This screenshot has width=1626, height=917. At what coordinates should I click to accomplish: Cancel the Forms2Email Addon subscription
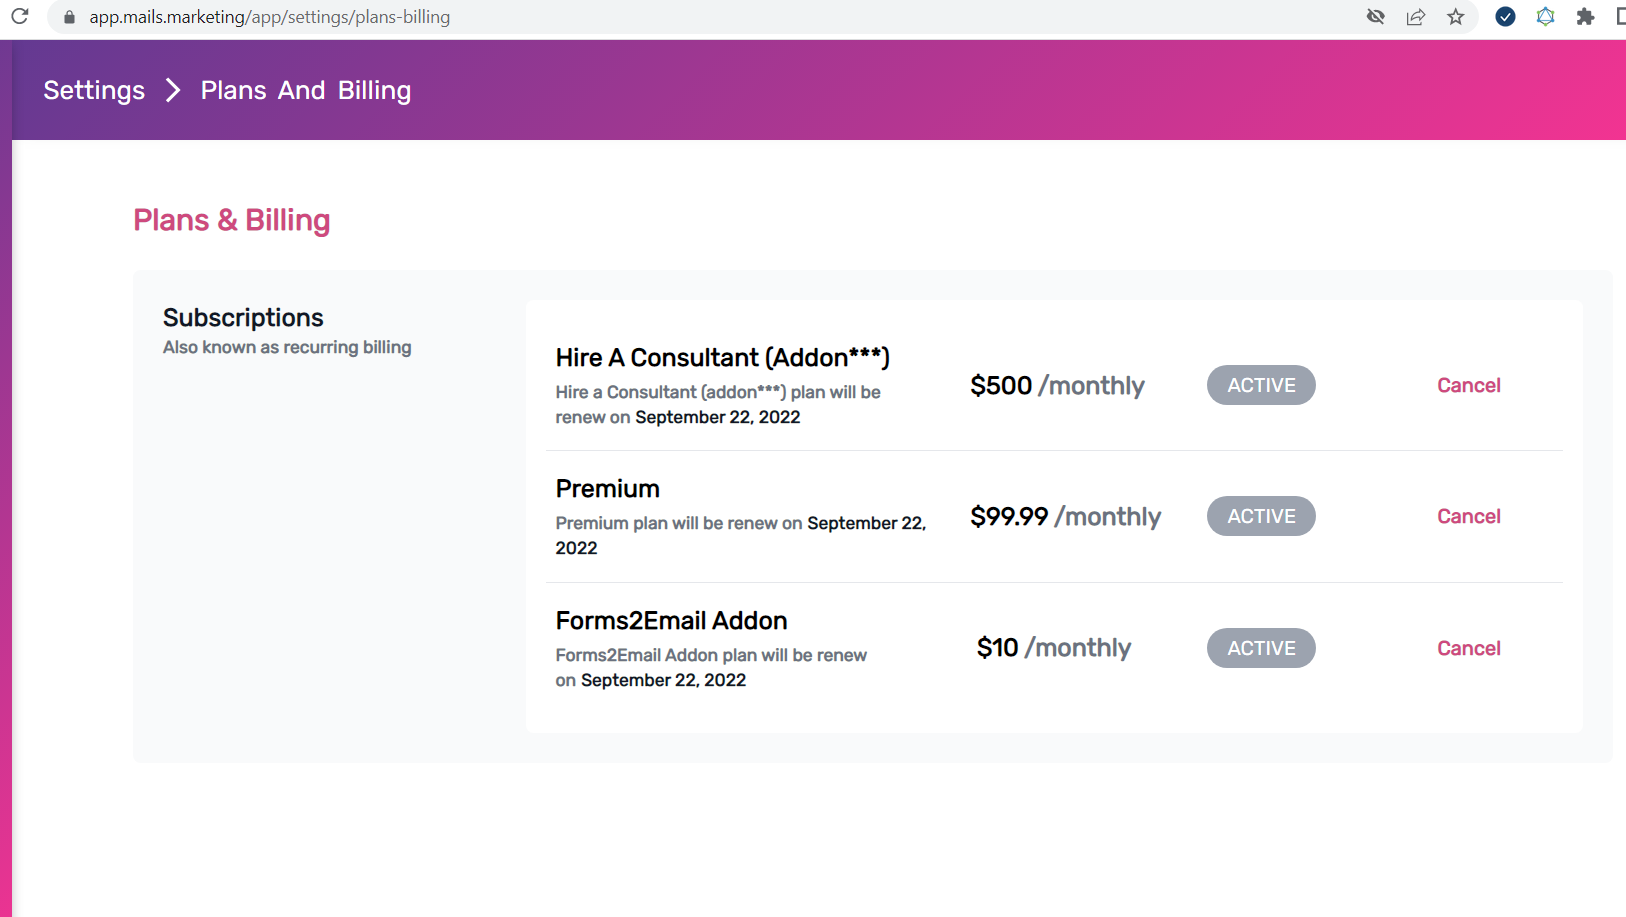1468,648
